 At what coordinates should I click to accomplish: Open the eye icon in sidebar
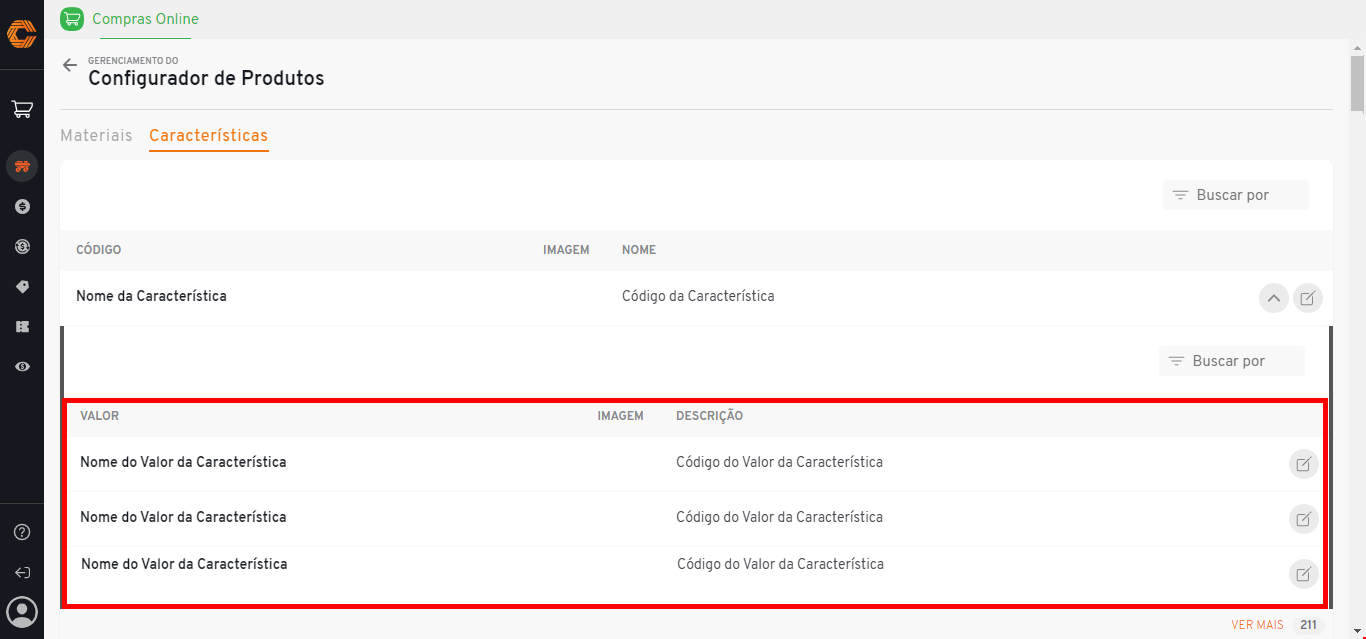click(22, 367)
